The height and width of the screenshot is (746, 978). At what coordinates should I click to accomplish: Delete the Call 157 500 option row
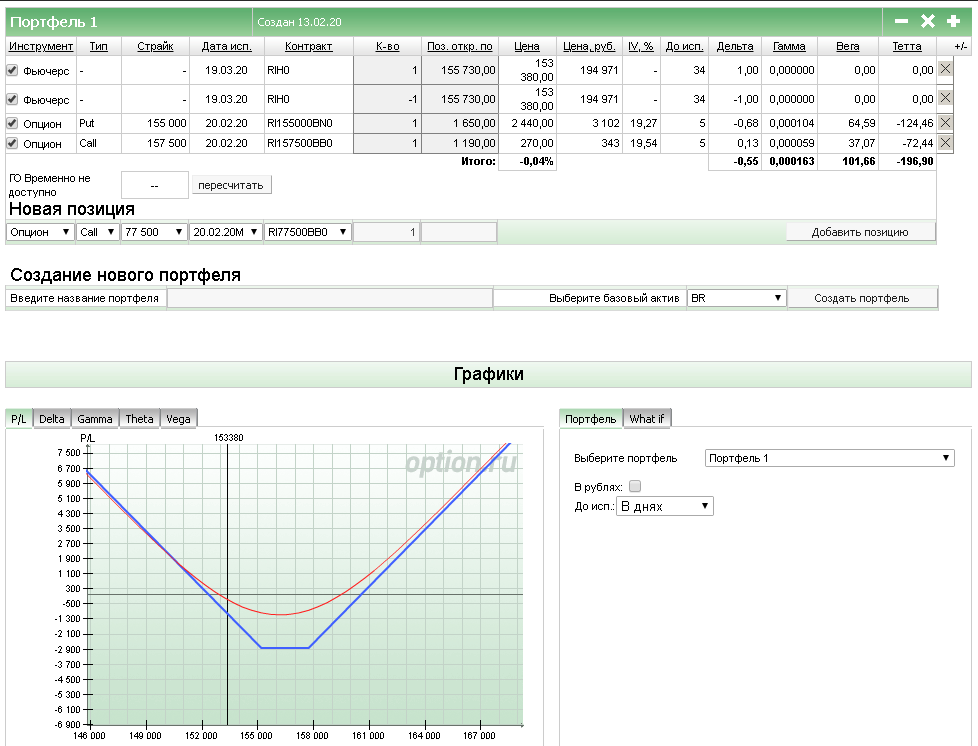(945, 143)
